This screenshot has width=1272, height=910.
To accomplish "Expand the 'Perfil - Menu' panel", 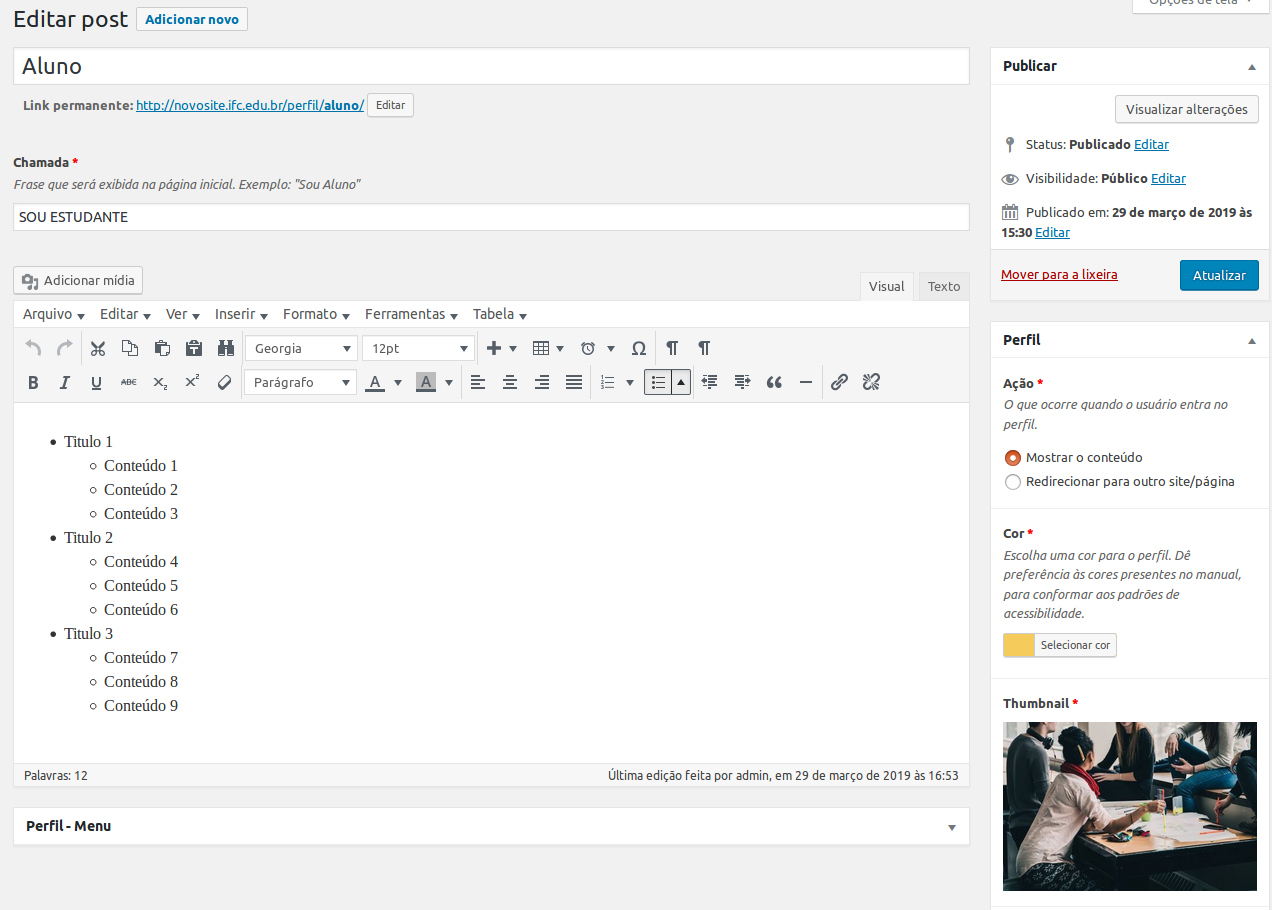I will (951, 827).
